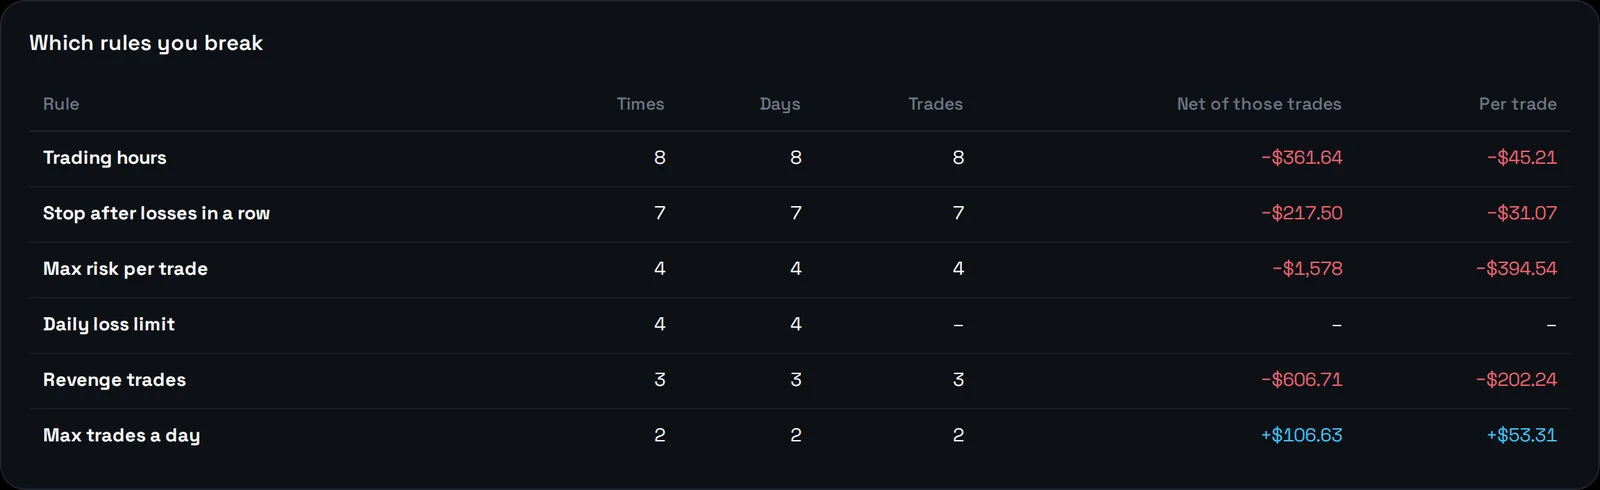Click Times count for Daily loss limit

coord(659,324)
